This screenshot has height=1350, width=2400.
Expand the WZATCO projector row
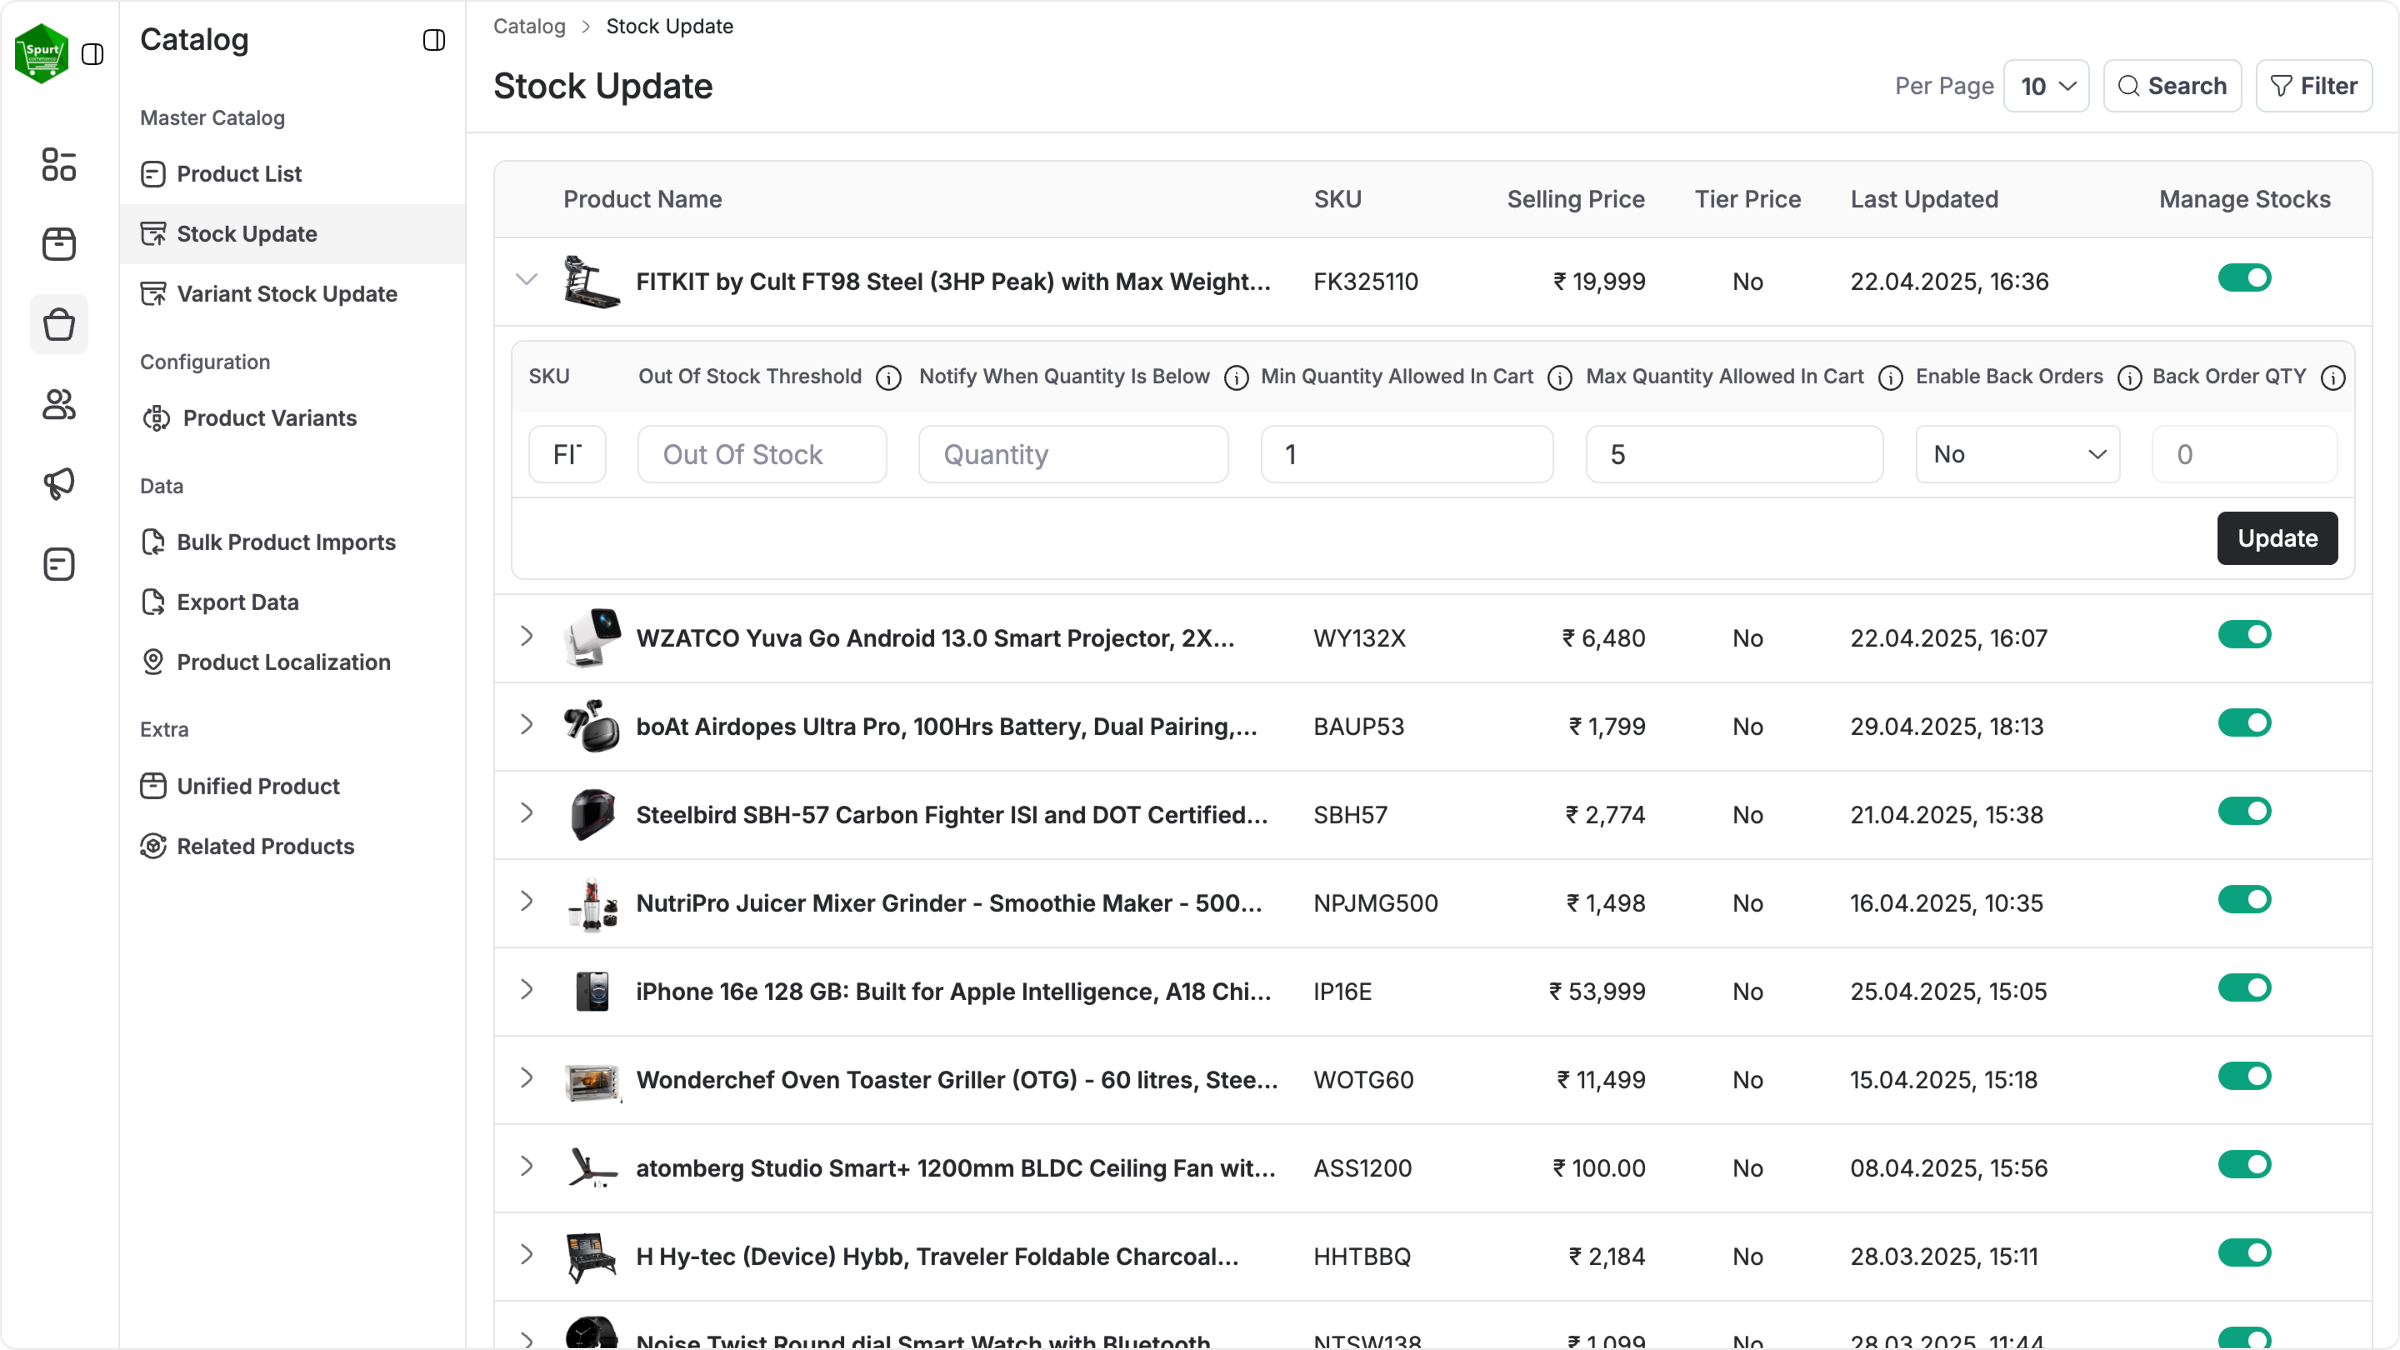pos(527,636)
